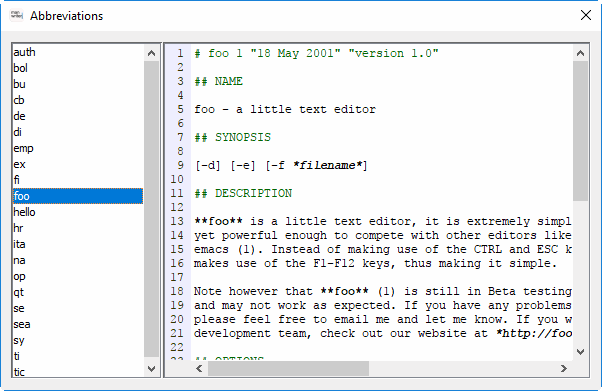Image resolution: width=602 pixels, height=391 pixels.
Task: Click the '# foo 1' header line in the preview
Action: (x=316, y=53)
